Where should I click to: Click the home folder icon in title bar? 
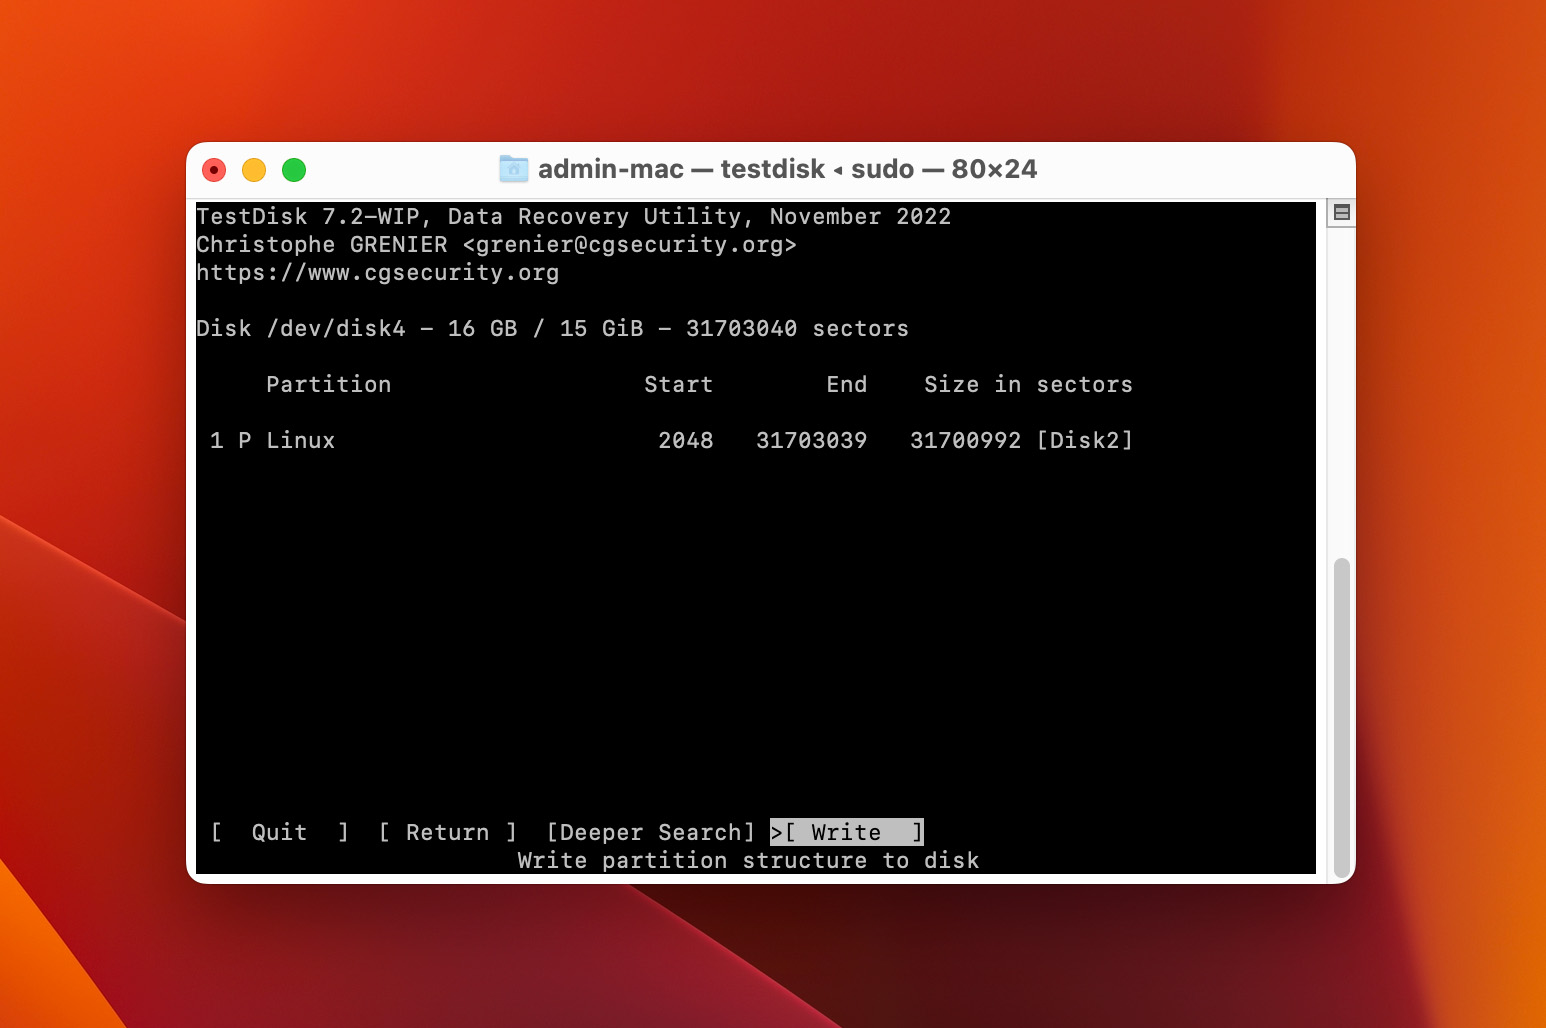point(513,169)
